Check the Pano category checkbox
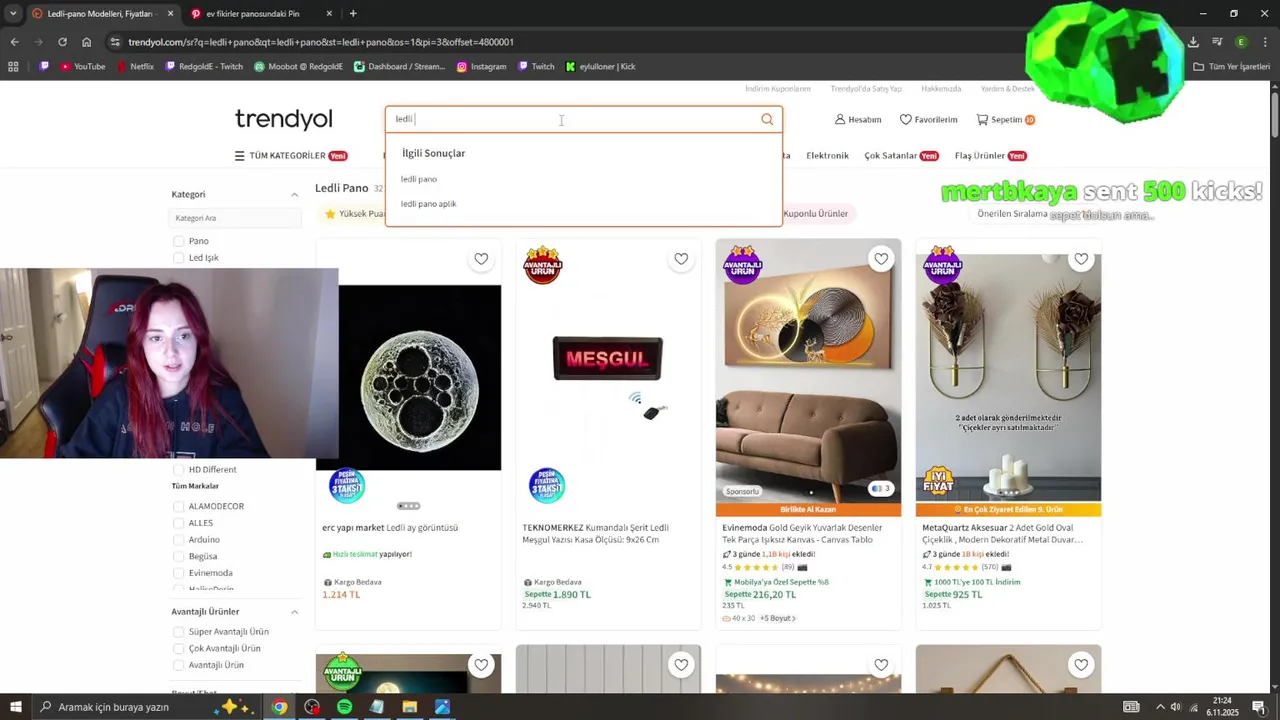1280x720 pixels. [179, 241]
